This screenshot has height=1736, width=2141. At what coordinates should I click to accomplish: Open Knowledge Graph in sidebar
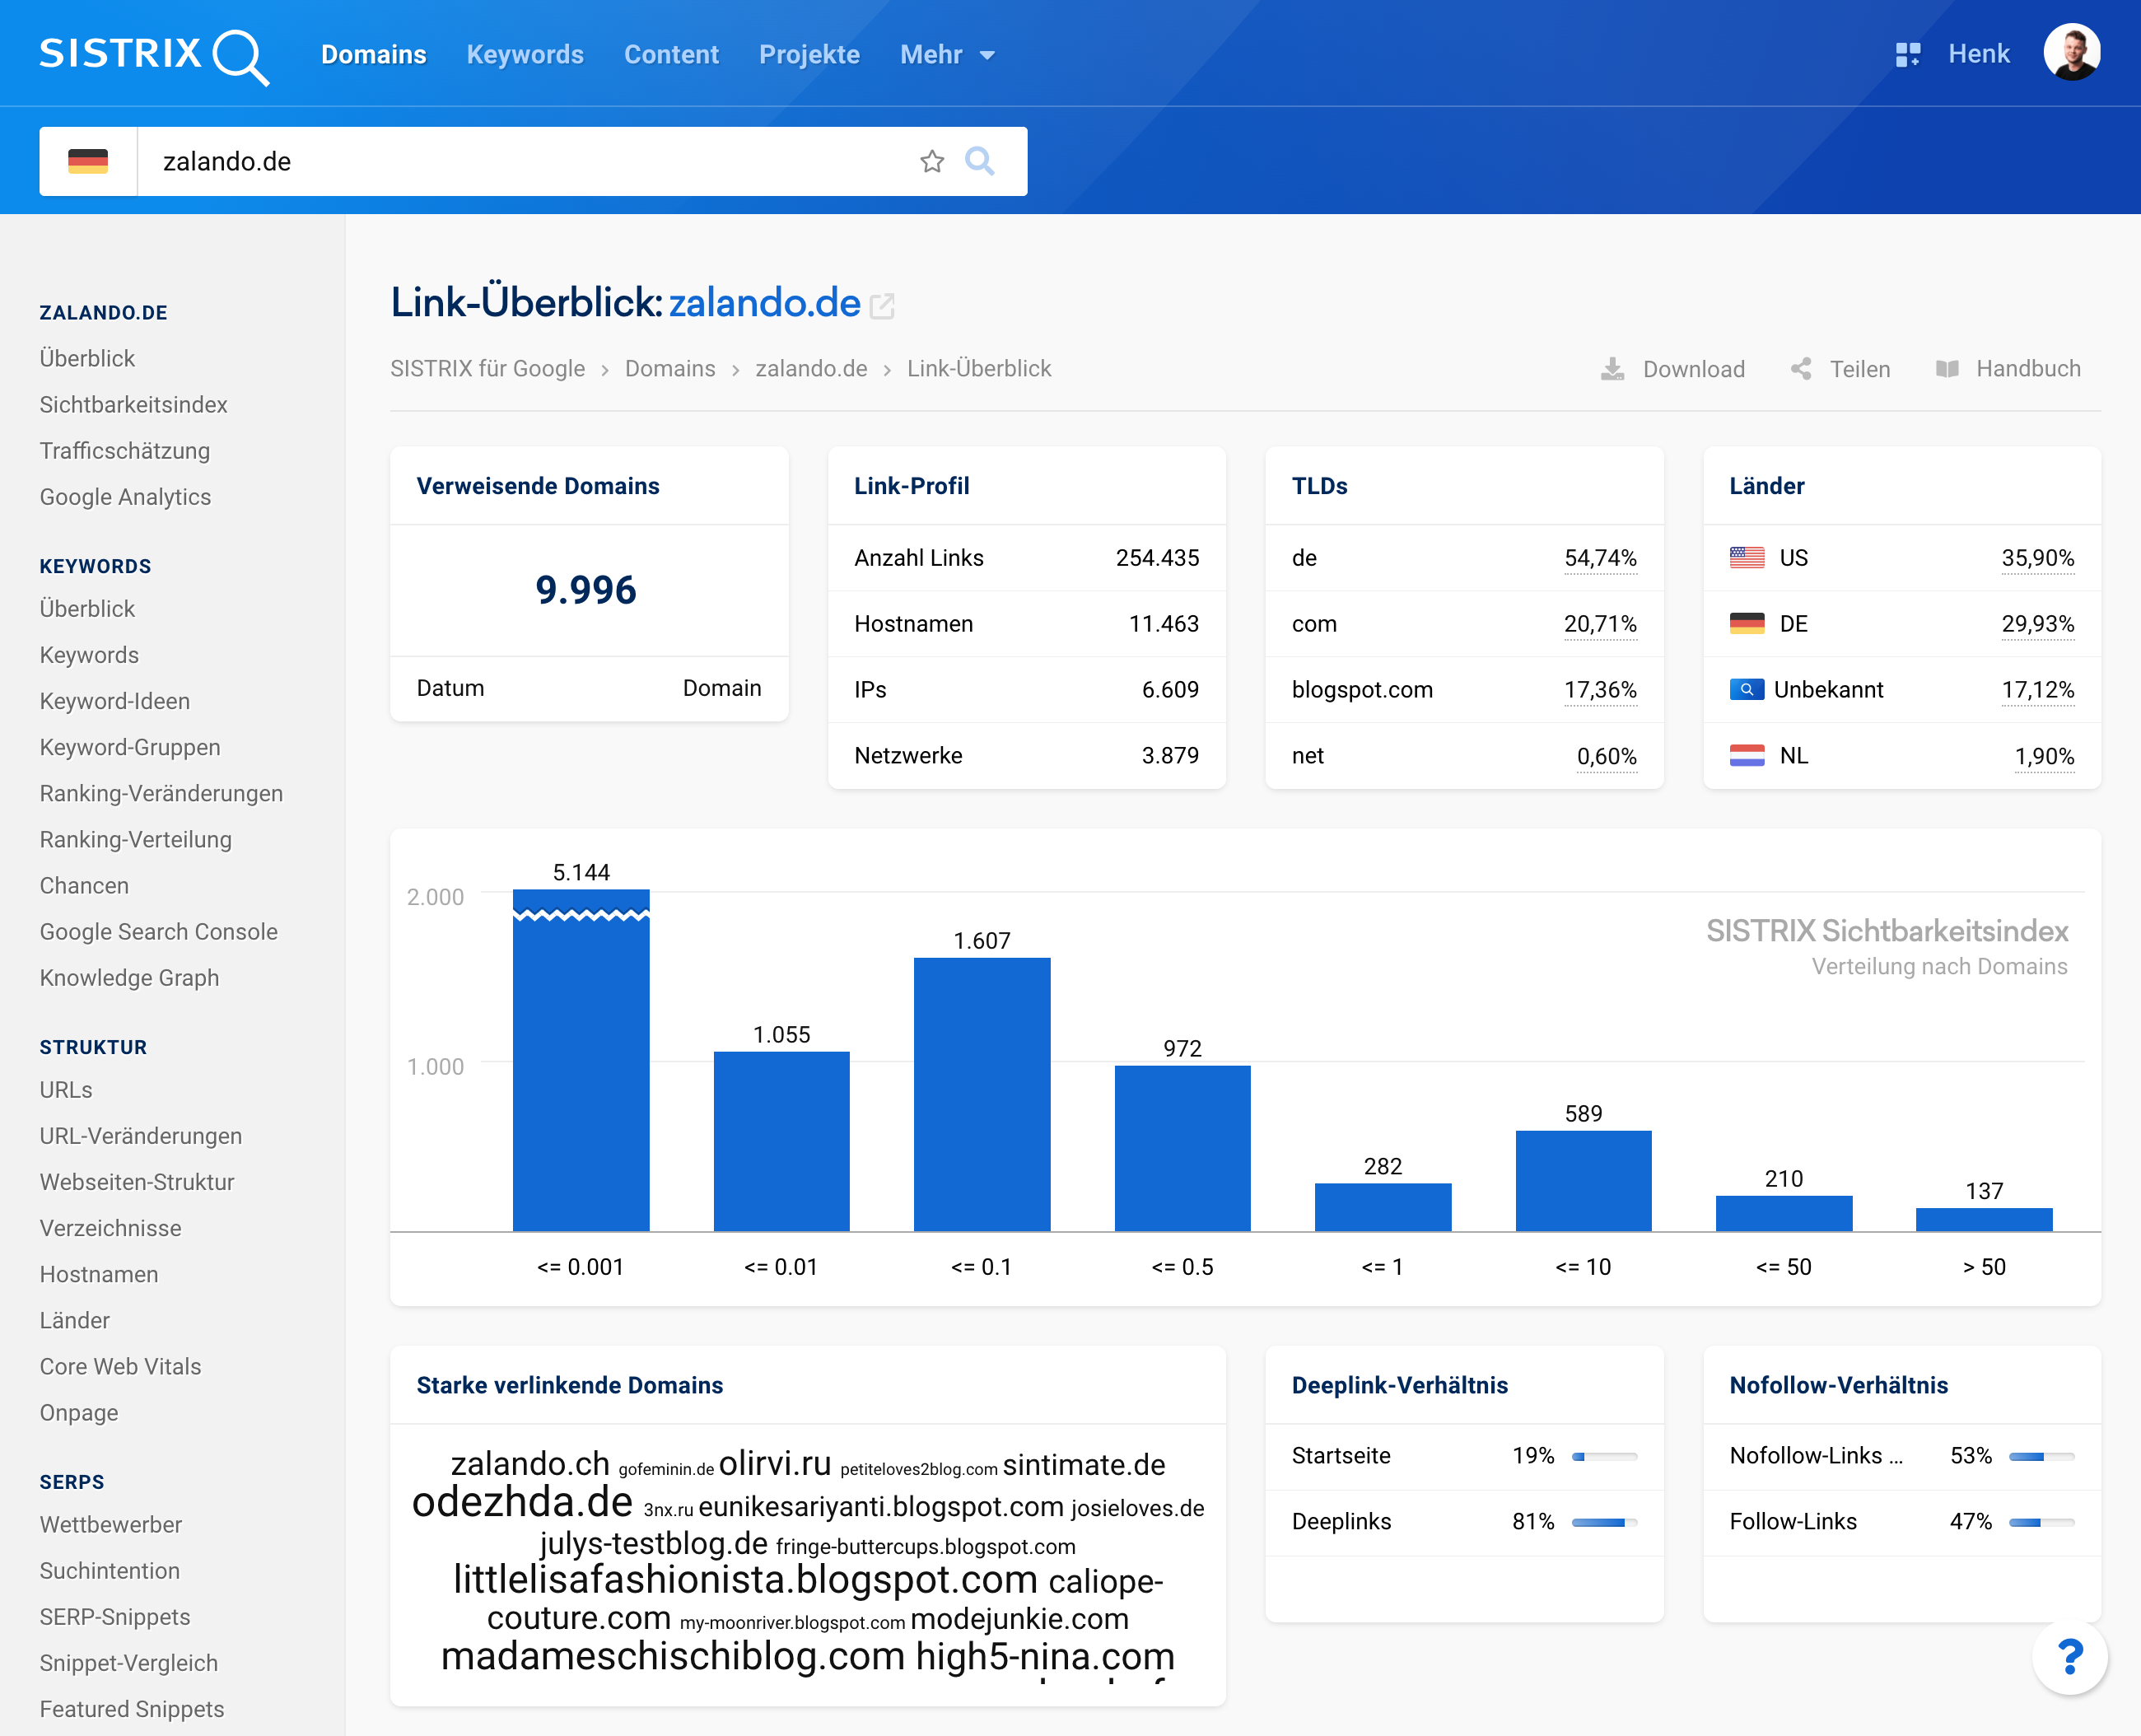pos(129,977)
